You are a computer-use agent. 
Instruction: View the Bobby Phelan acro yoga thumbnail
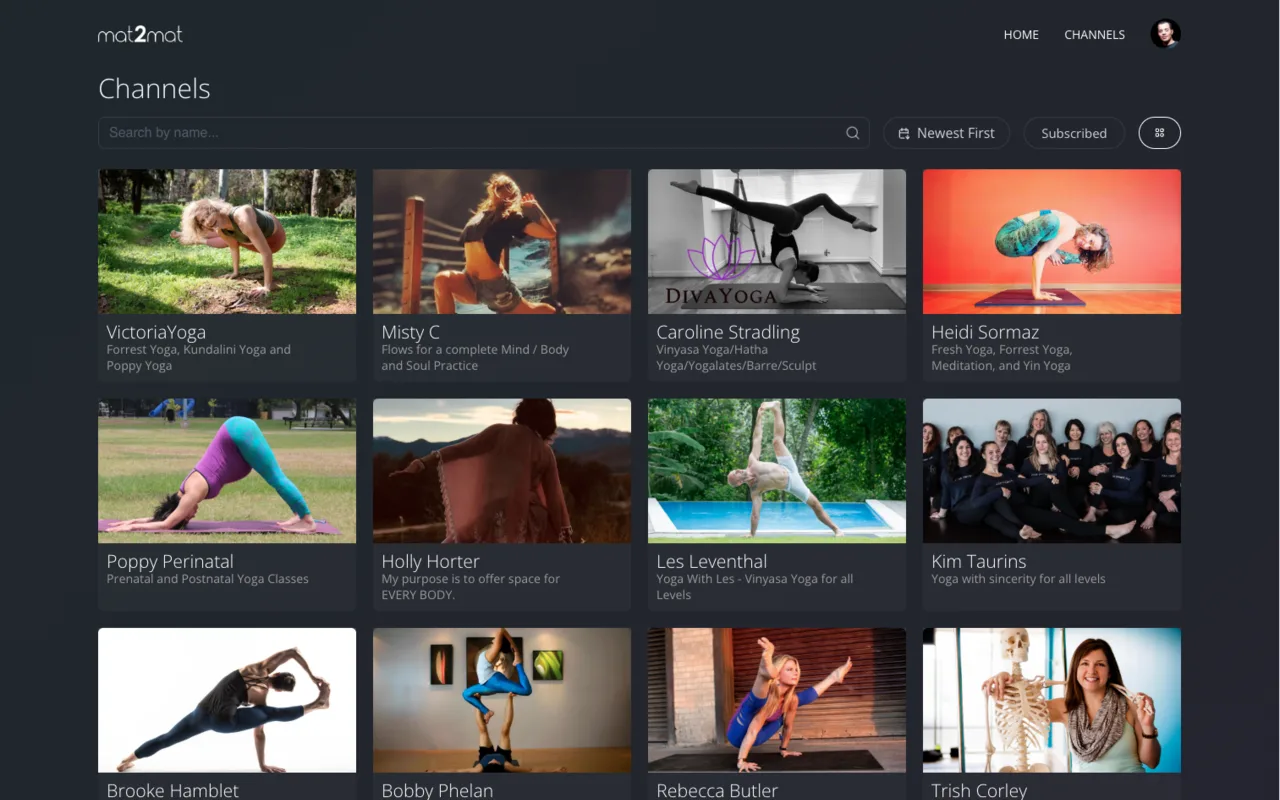502,700
